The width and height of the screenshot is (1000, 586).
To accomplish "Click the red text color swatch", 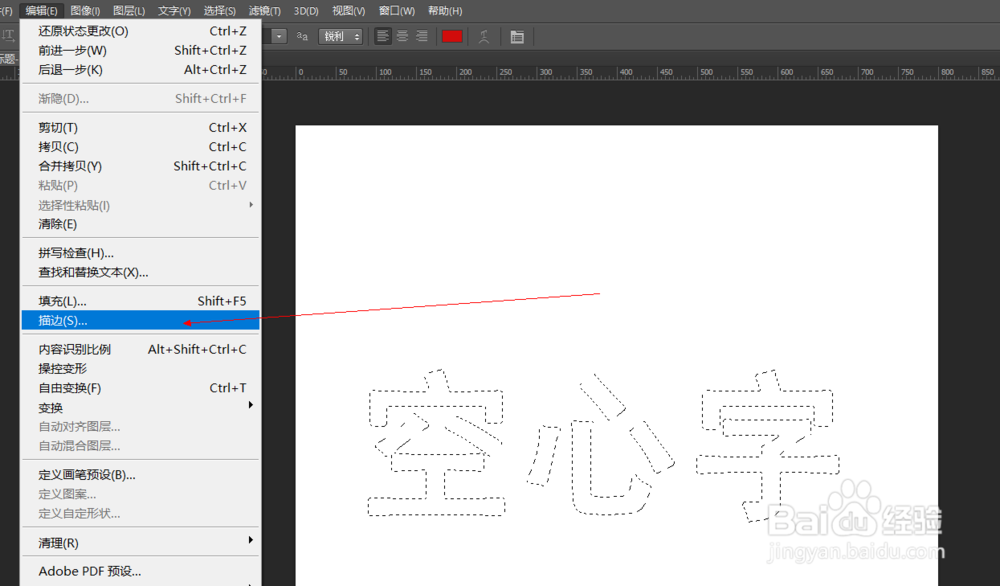I will [452, 36].
